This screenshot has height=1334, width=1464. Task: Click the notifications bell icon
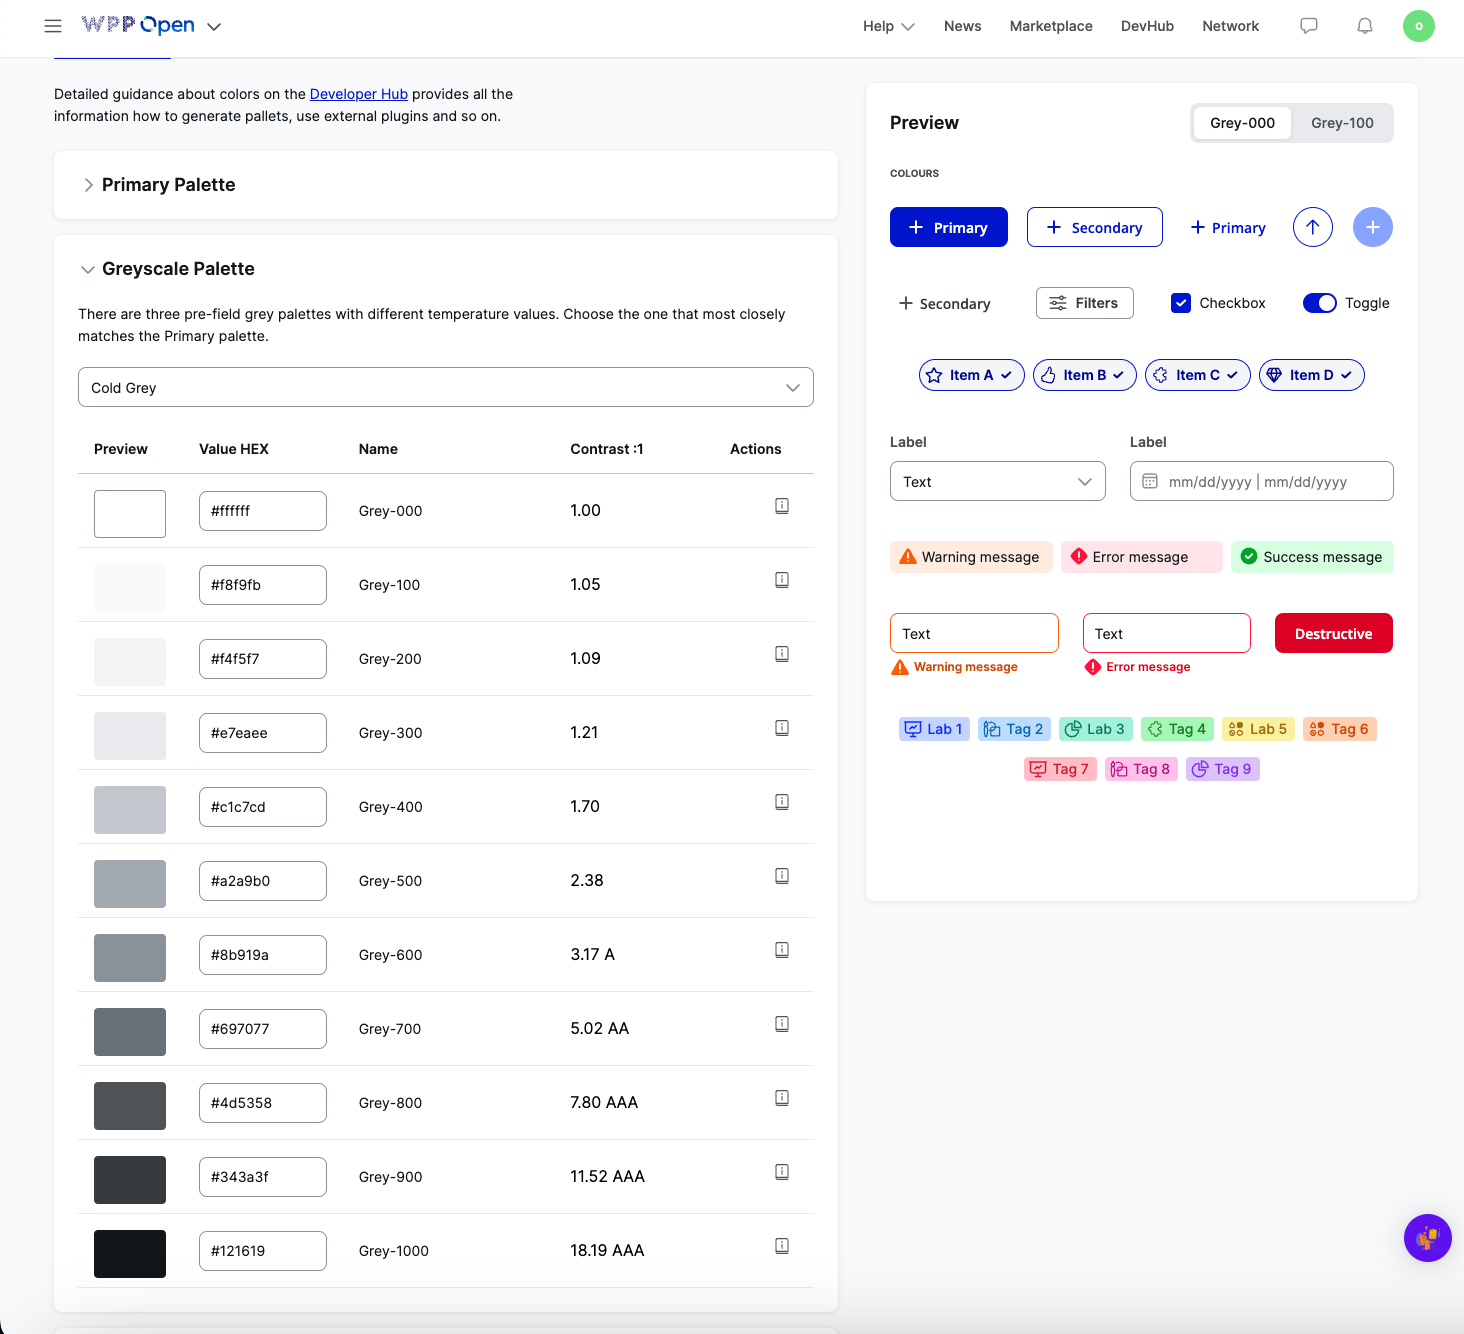tap(1364, 26)
